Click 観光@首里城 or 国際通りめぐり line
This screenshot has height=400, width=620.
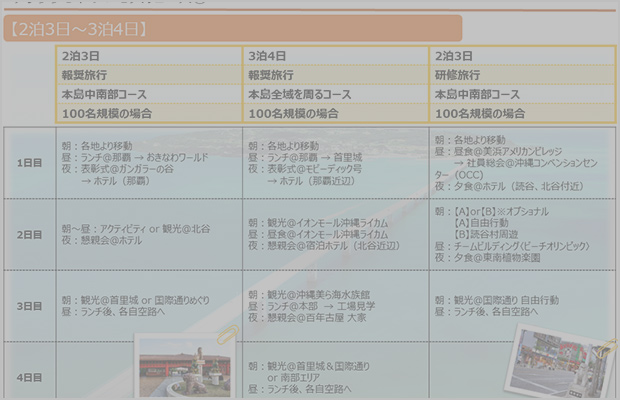coord(136,300)
